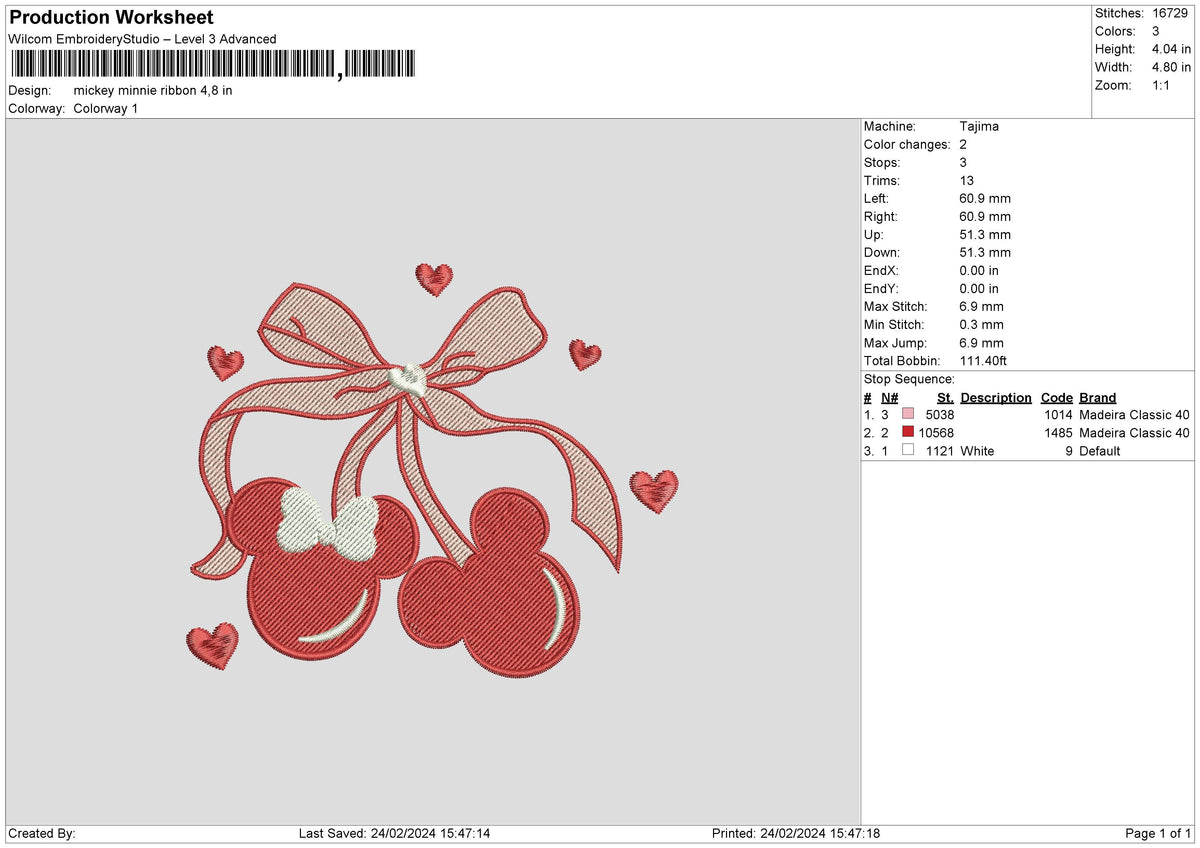Click the 'White' description in row 3
The height and width of the screenshot is (848, 1200).
[977, 450]
